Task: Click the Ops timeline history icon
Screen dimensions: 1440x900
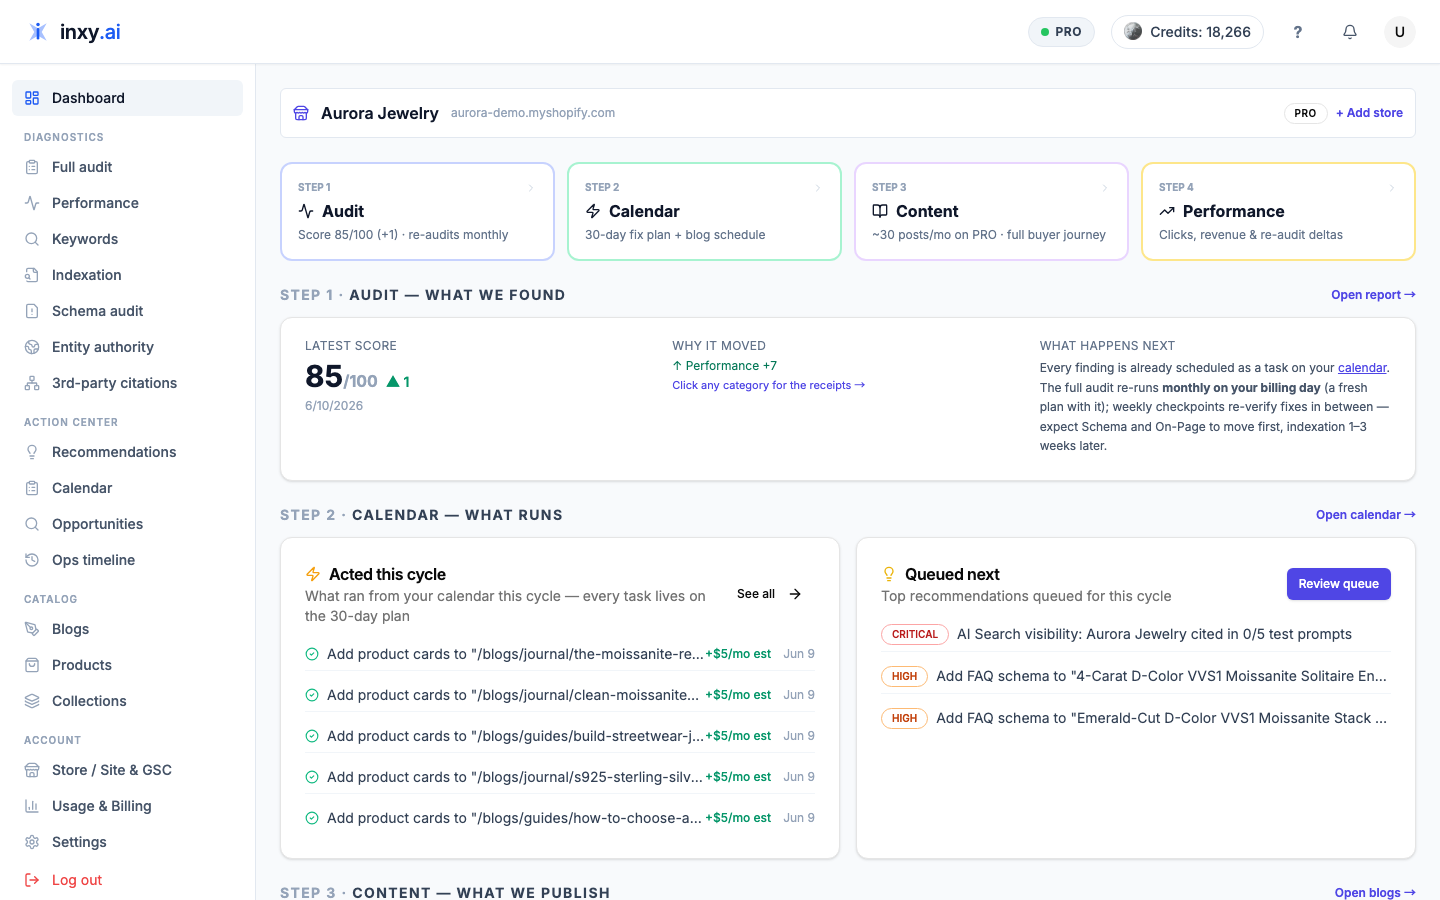Action: coord(32,560)
